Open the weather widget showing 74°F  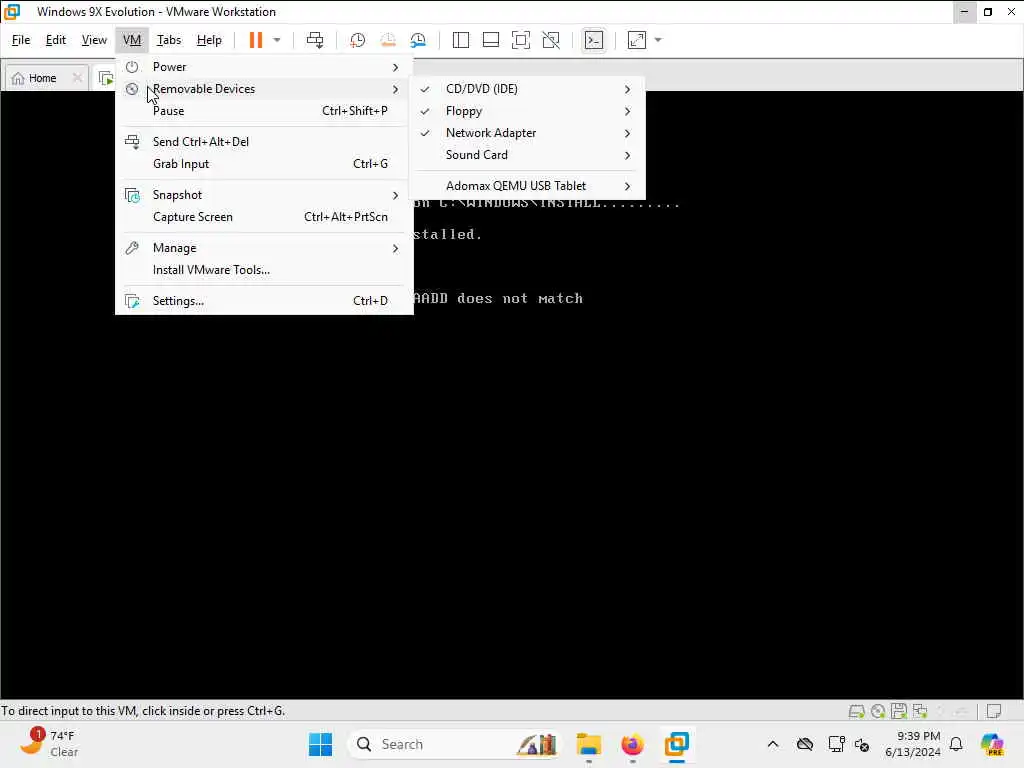tap(49, 744)
